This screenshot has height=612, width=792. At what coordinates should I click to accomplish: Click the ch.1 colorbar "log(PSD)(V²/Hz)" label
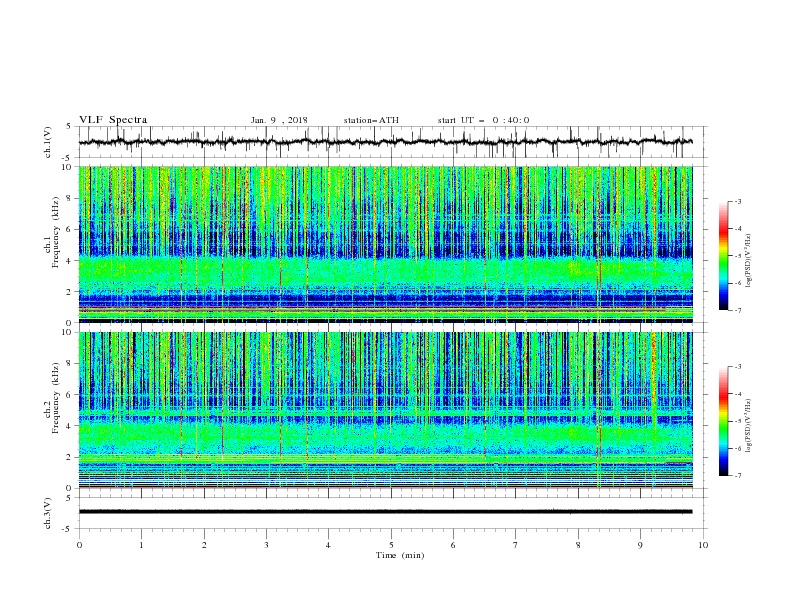(x=749, y=261)
